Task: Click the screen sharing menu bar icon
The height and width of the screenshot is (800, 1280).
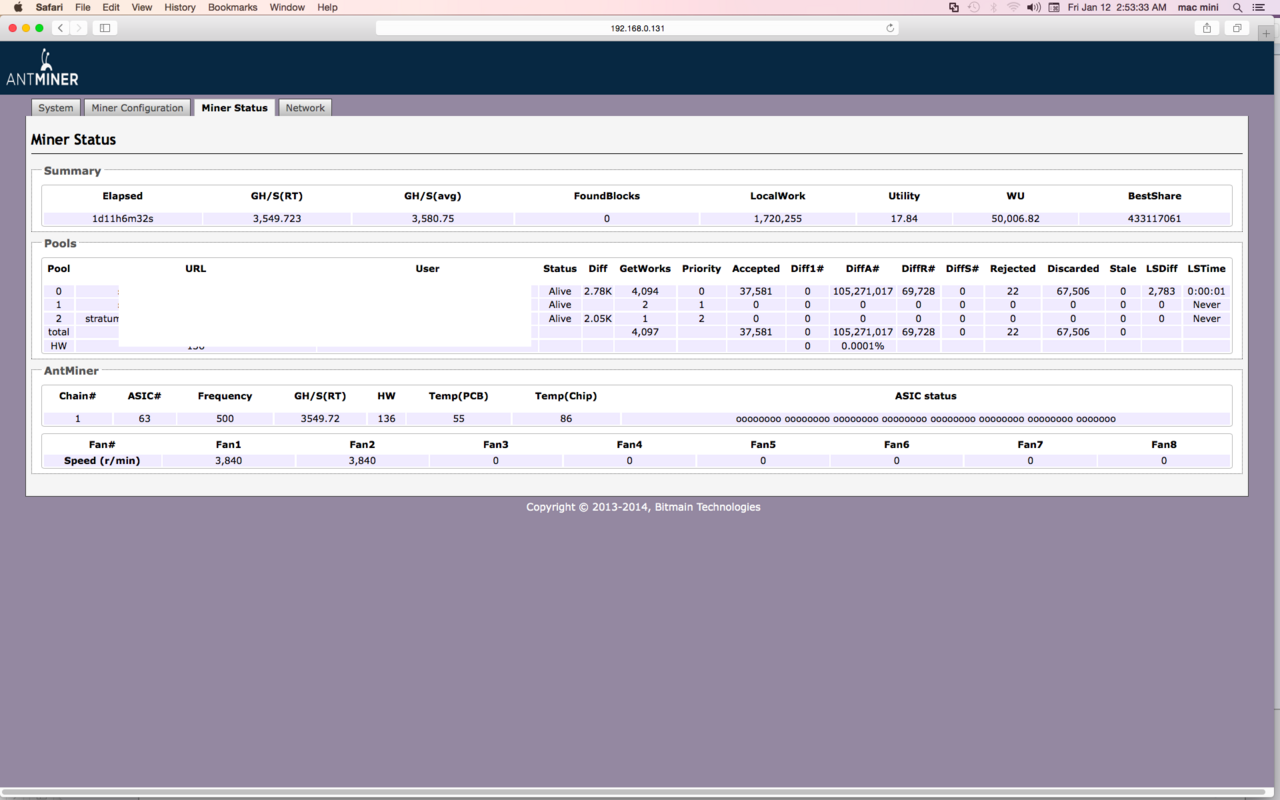Action: pyautogui.click(x=954, y=7)
